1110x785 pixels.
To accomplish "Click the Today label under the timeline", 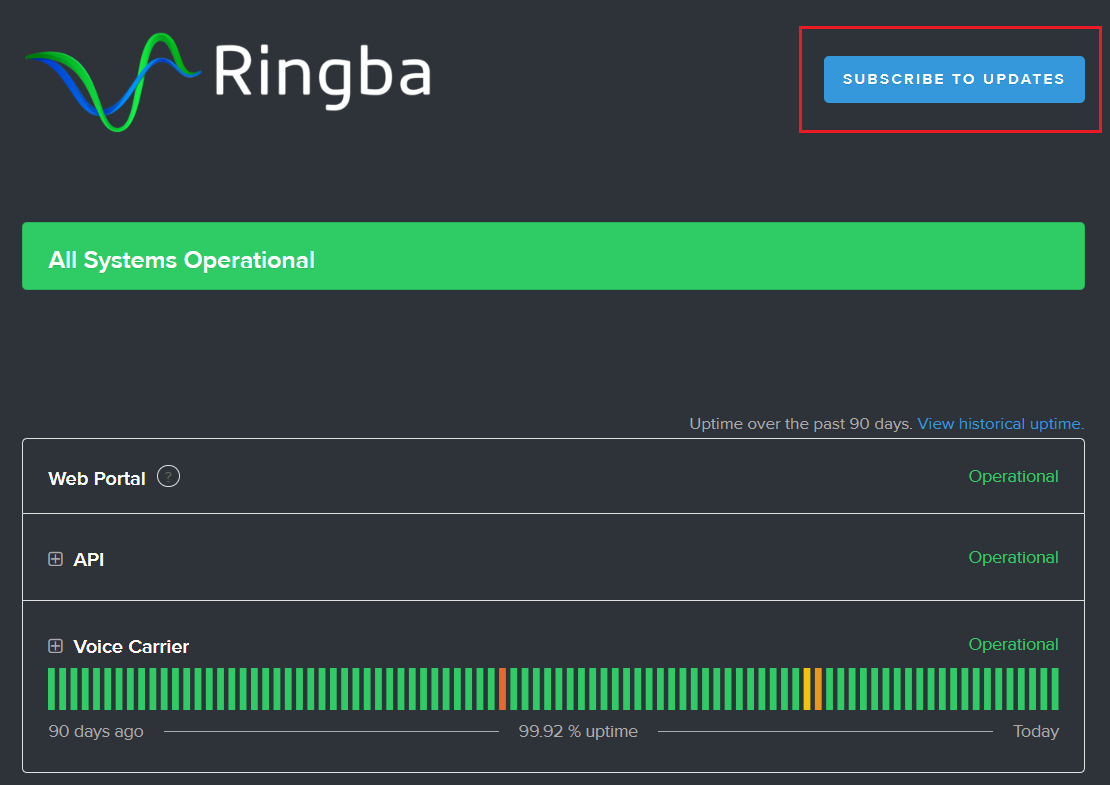I will pyautogui.click(x=1036, y=731).
